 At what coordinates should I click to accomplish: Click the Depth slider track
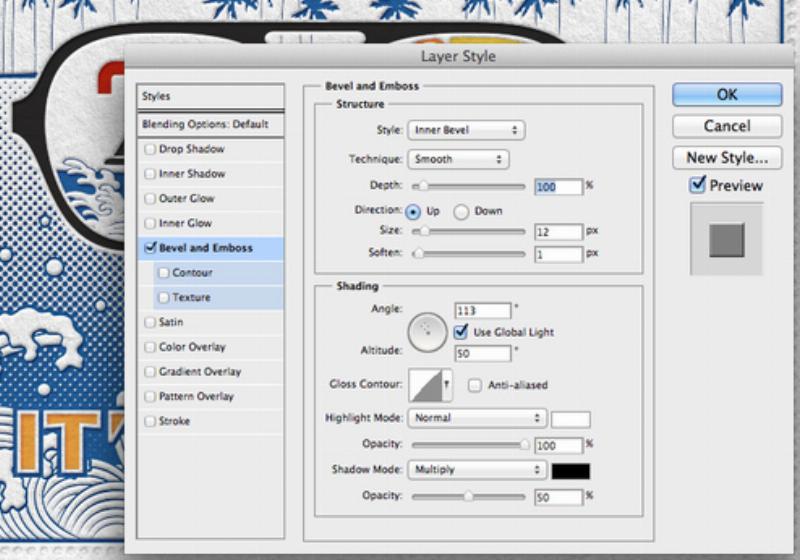click(468, 186)
